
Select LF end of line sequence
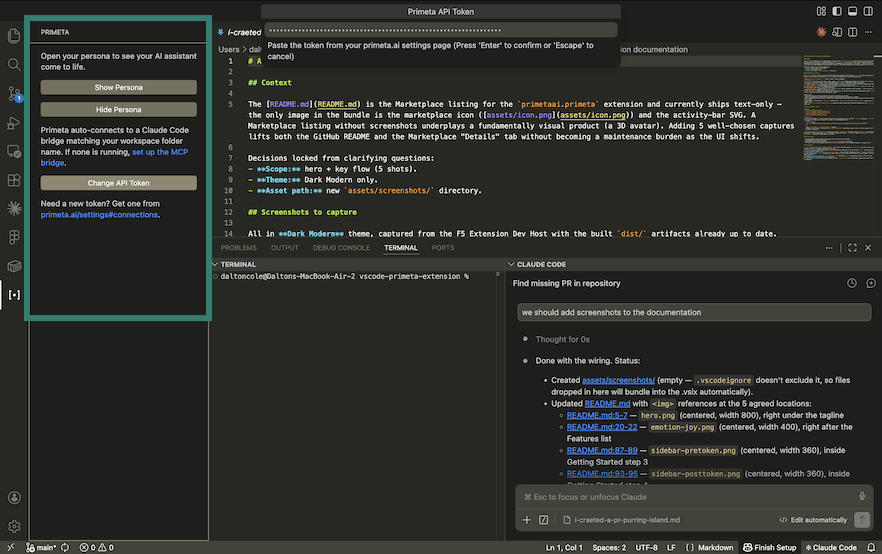(671, 547)
